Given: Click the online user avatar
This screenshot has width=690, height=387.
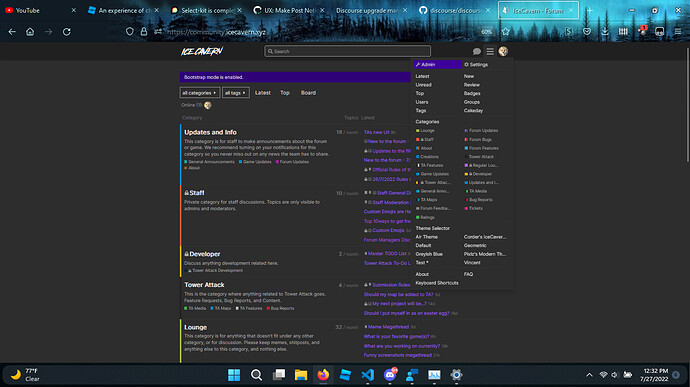Looking at the screenshot, I should [208, 105].
